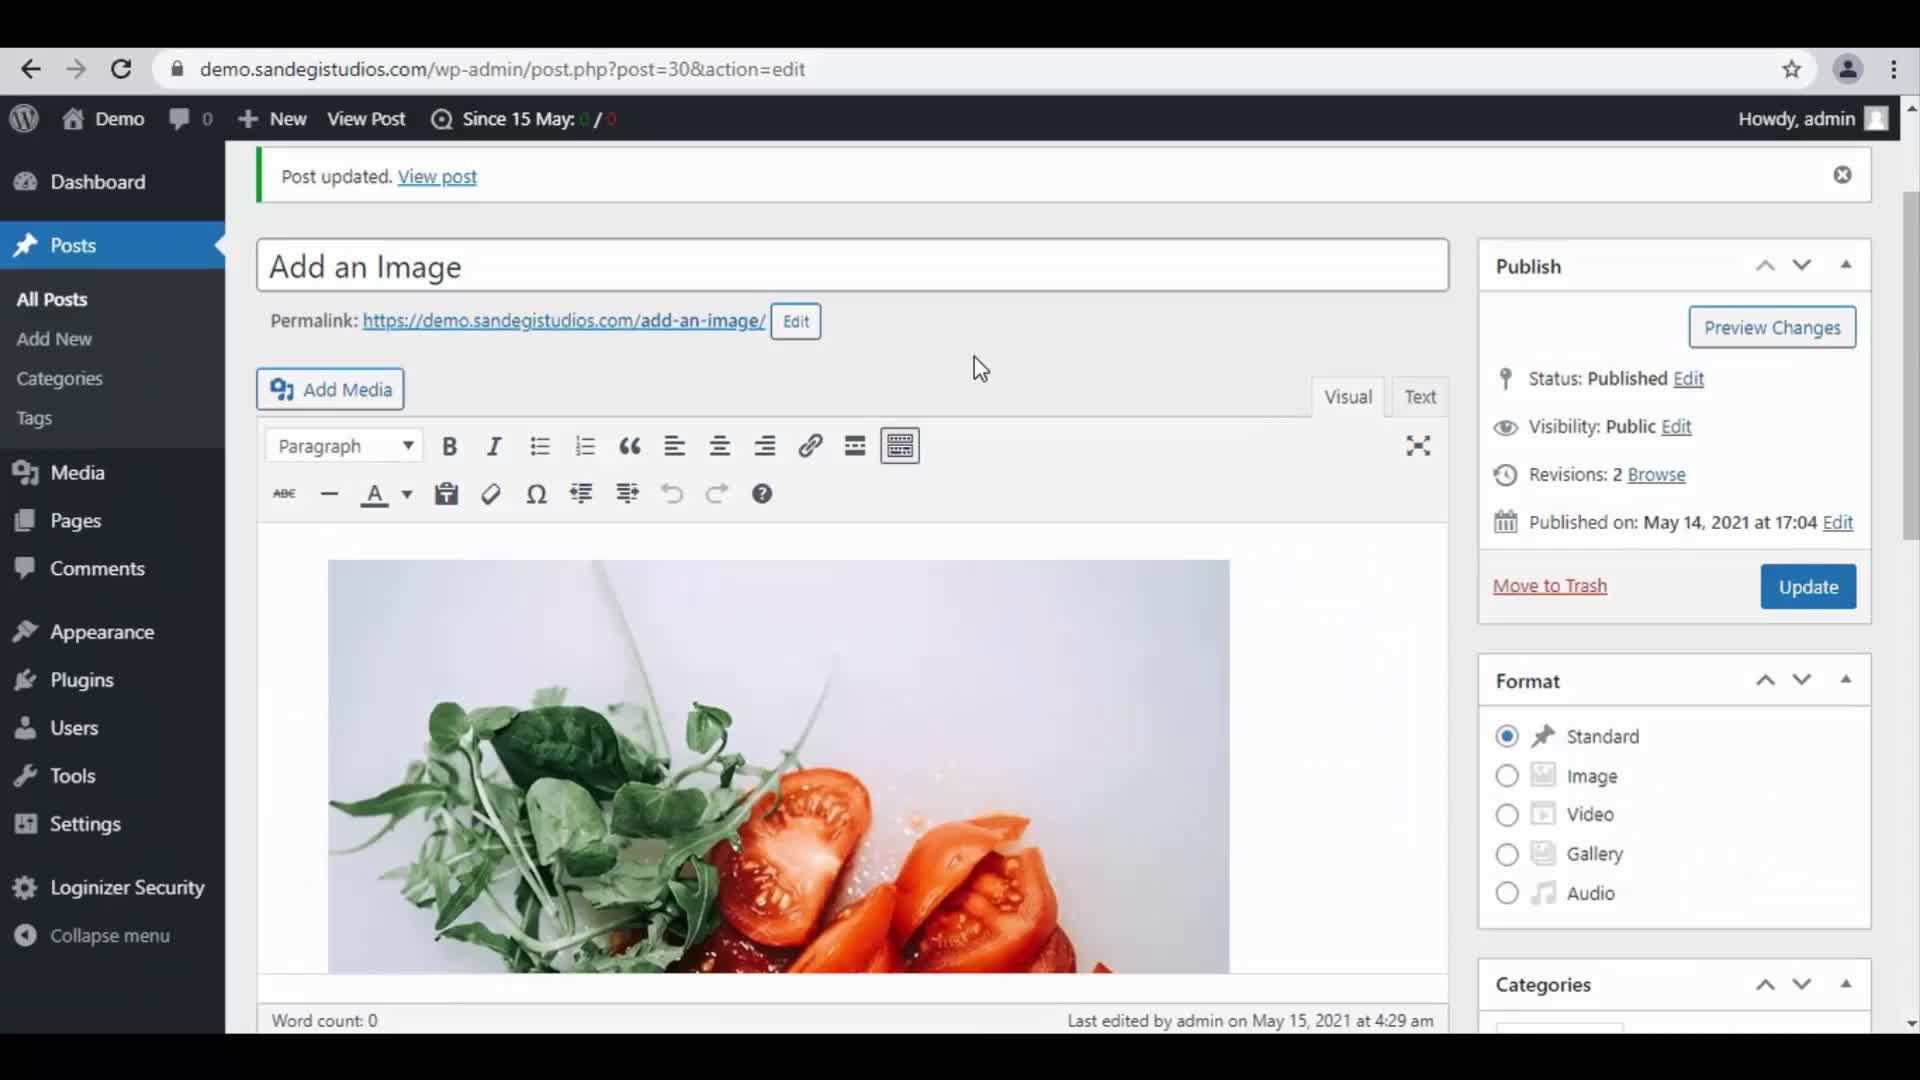Viewport: 1920px width, 1080px height.
Task: Select the Gallery post format
Action: (1507, 855)
